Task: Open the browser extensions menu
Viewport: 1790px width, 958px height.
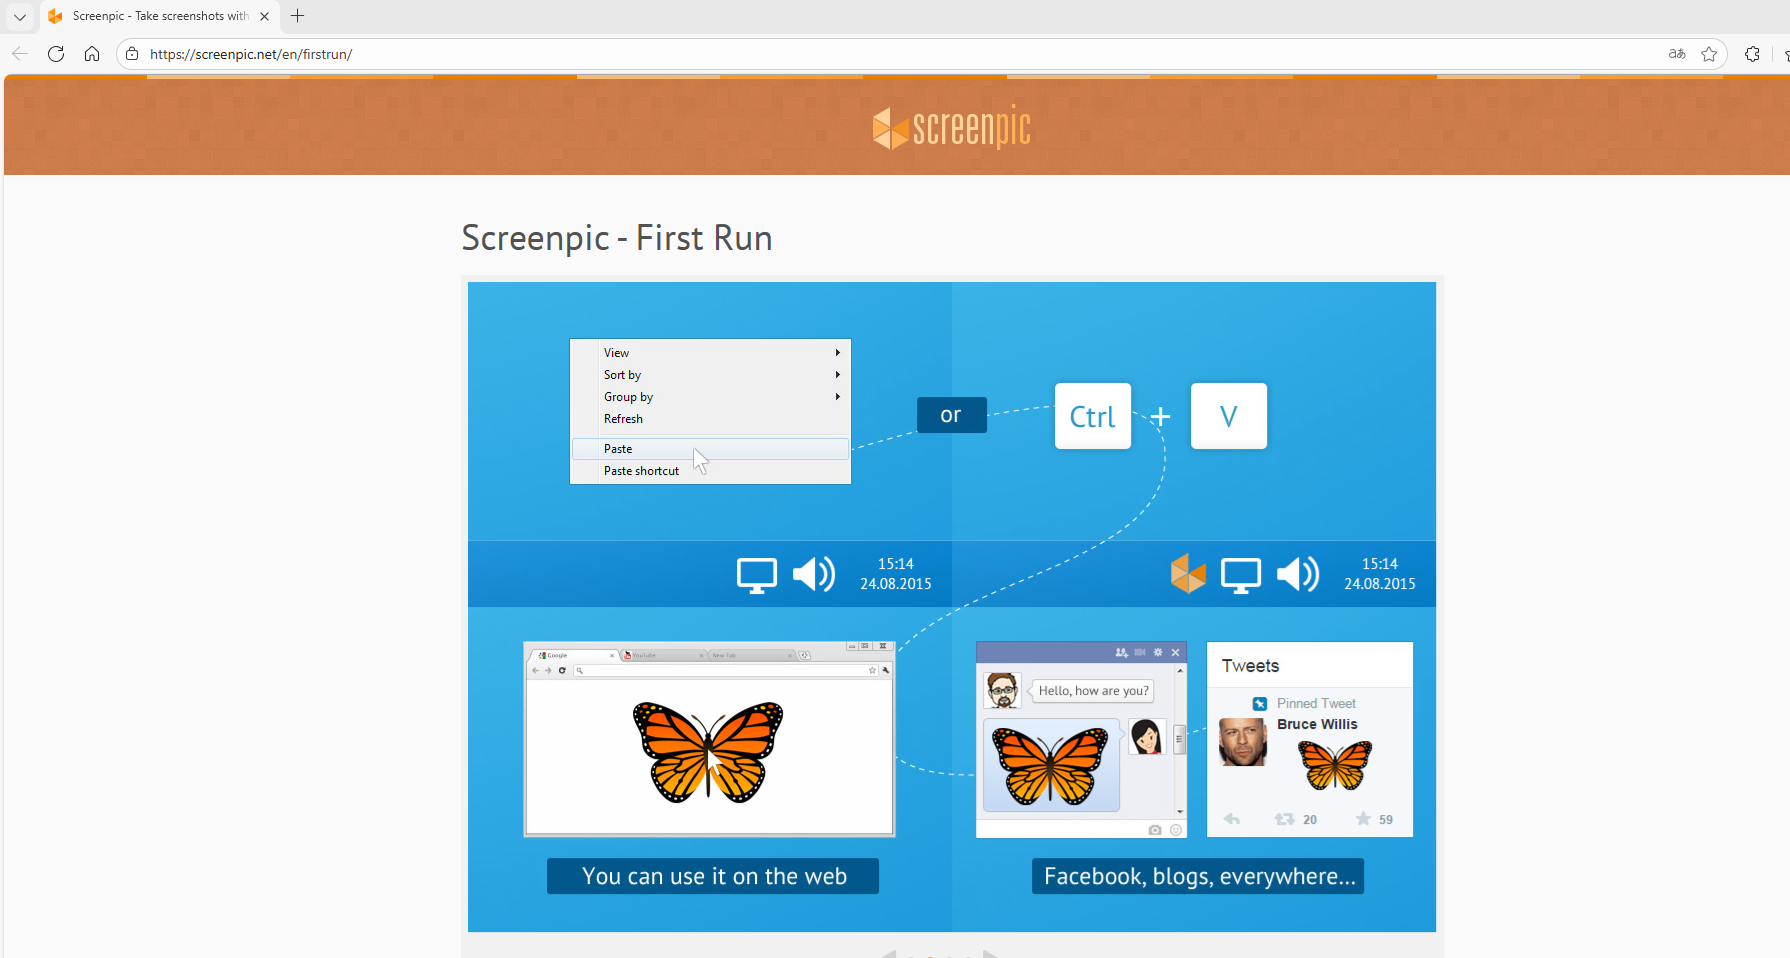Action: [x=1752, y=54]
